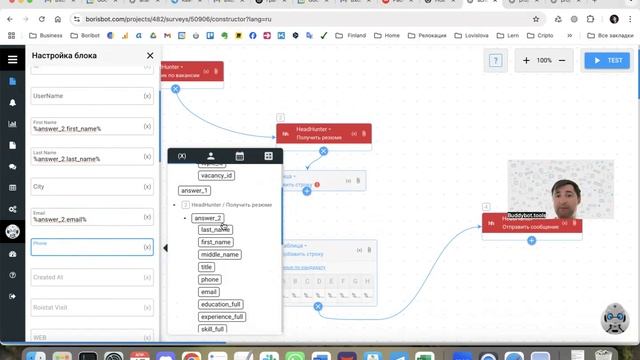Add a connection with plus under error block
The width and height of the screenshot is (640, 360).
[x=307, y=191]
